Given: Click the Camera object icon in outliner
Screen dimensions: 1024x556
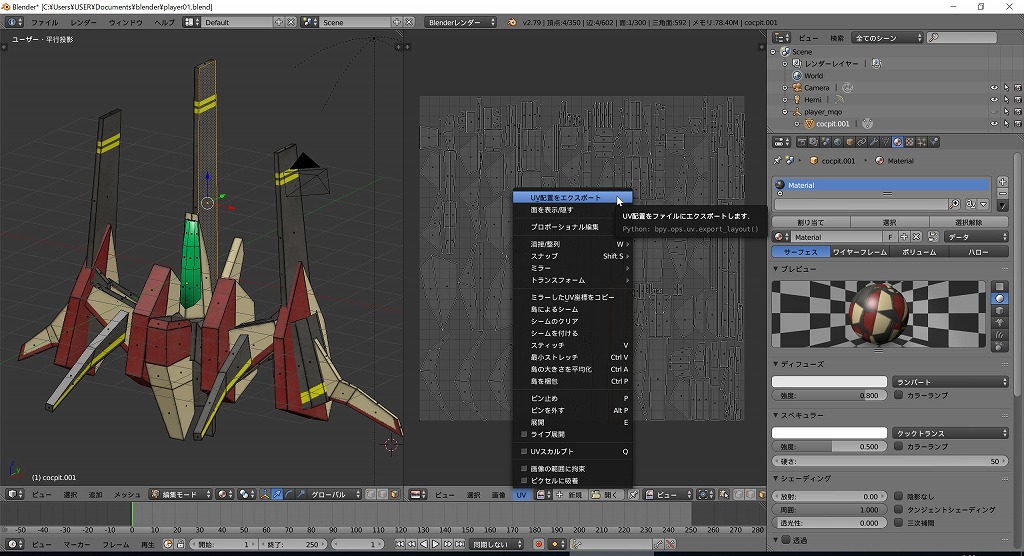Looking at the screenshot, I should 796,88.
